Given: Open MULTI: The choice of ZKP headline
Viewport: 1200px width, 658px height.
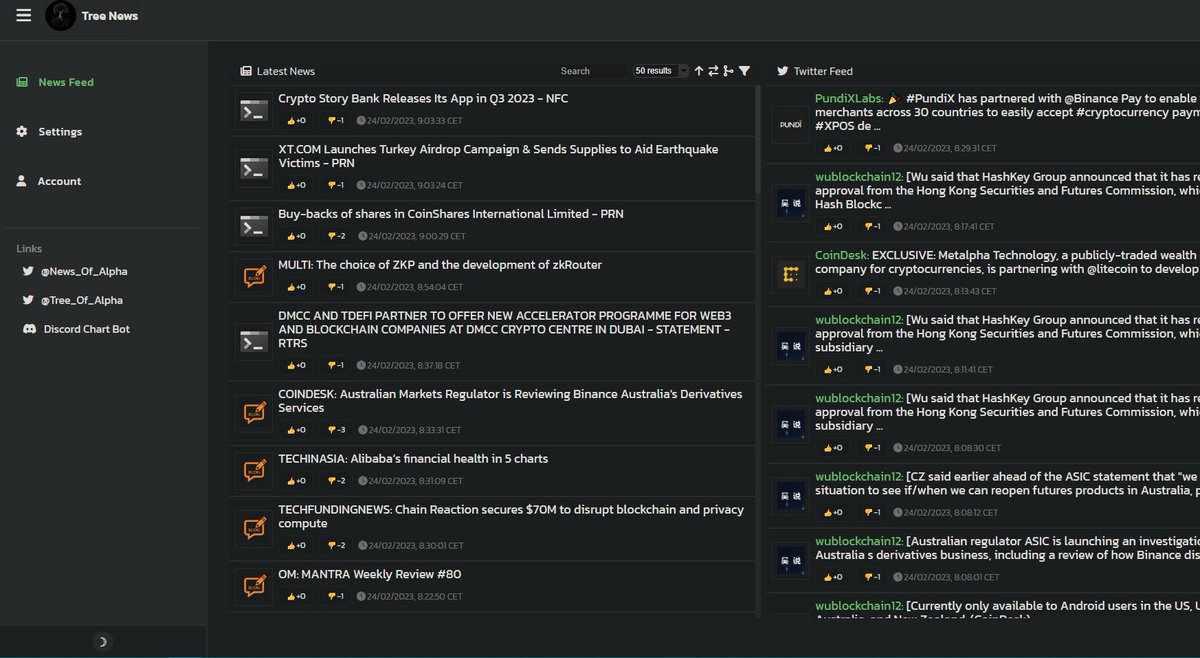Looking at the screenshot, I should click(x=440, y=265).
